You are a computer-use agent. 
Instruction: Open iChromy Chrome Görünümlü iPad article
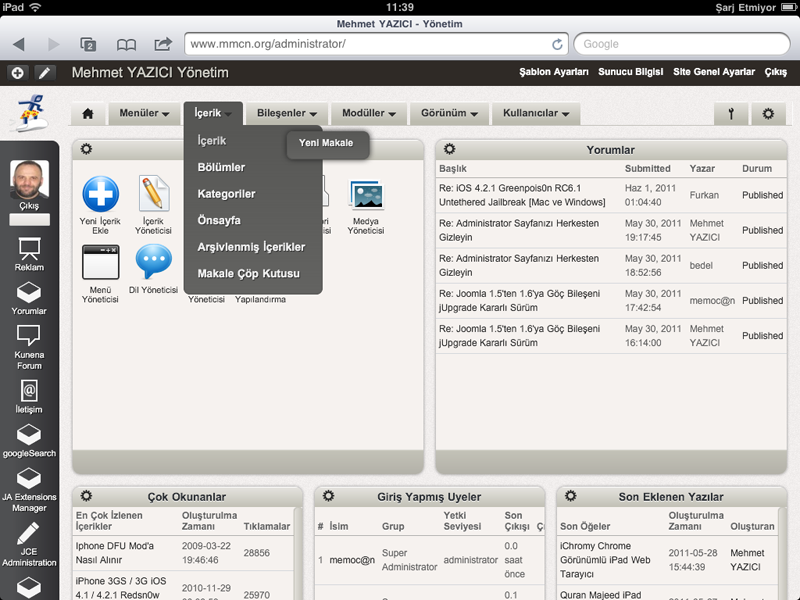coord(605,560)
